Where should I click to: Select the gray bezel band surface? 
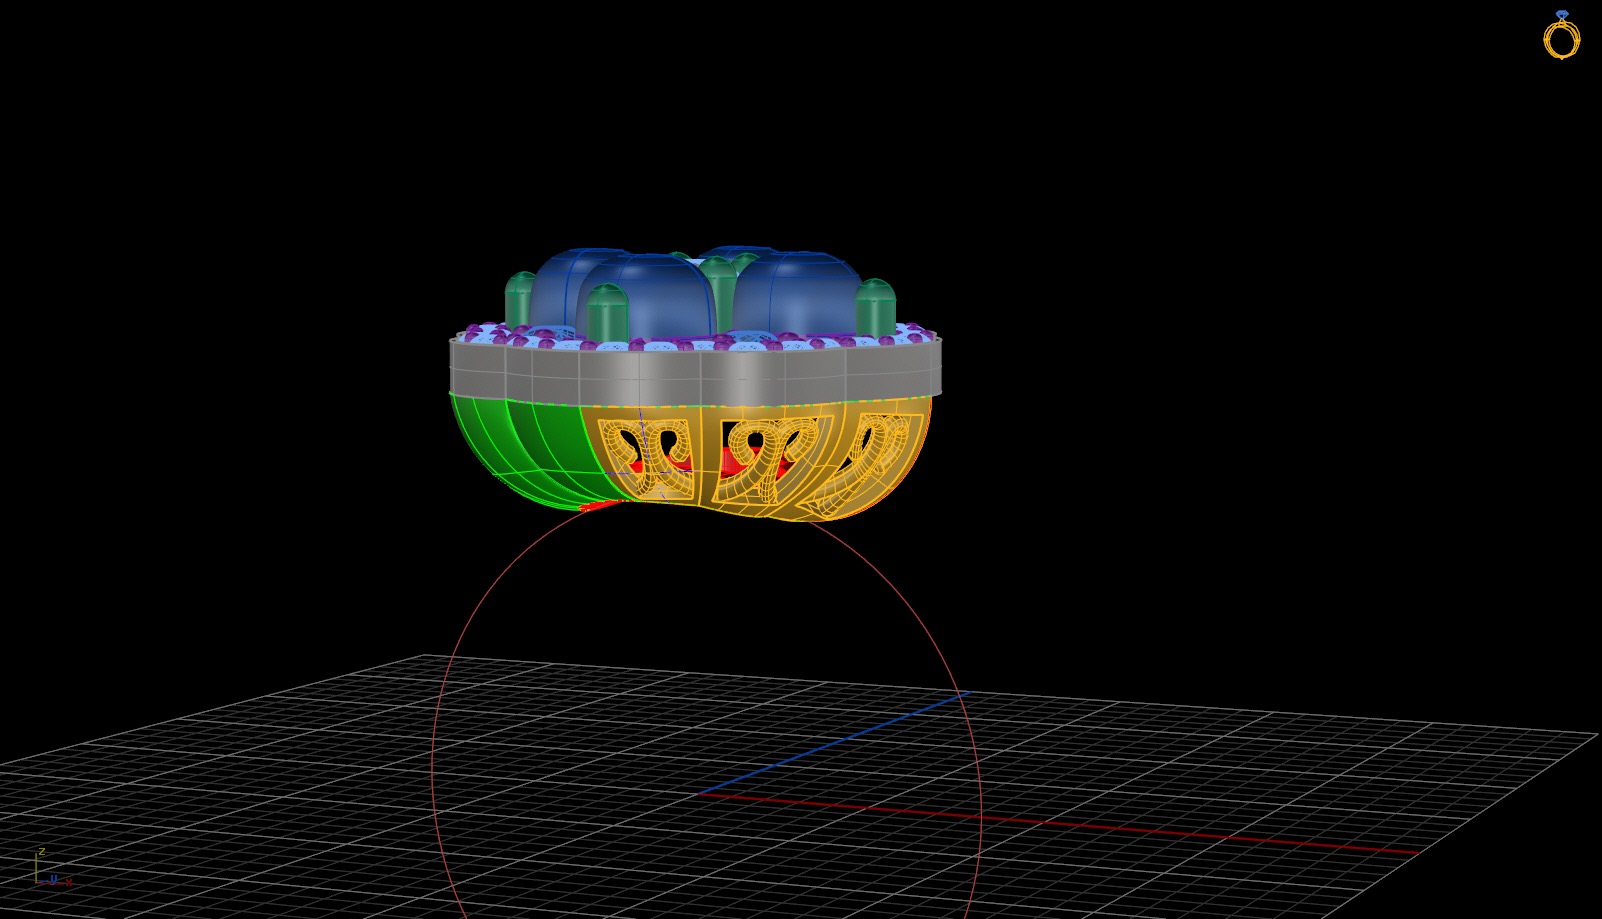coord(695,373)
